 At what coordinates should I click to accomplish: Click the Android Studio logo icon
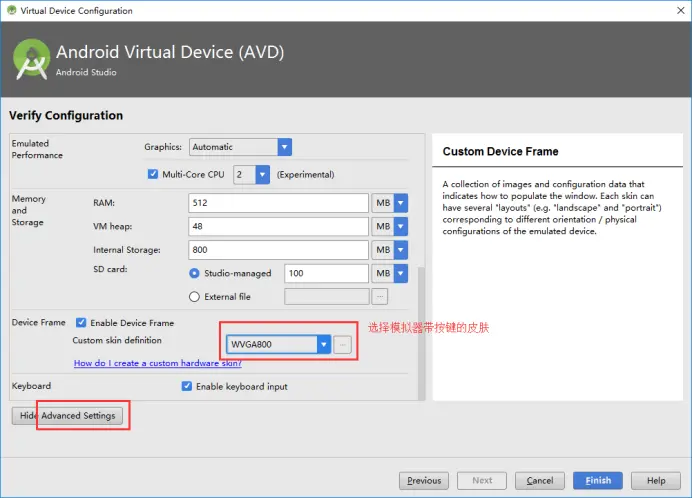point(31,59)
